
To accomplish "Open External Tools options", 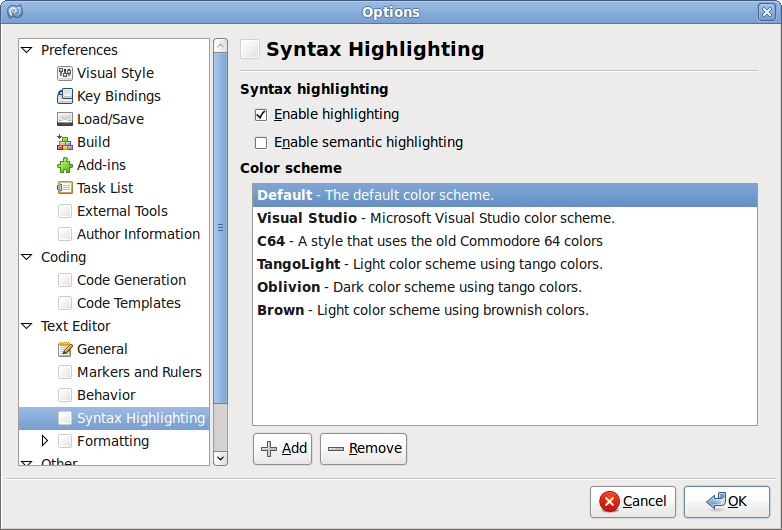I will [122, 211].
